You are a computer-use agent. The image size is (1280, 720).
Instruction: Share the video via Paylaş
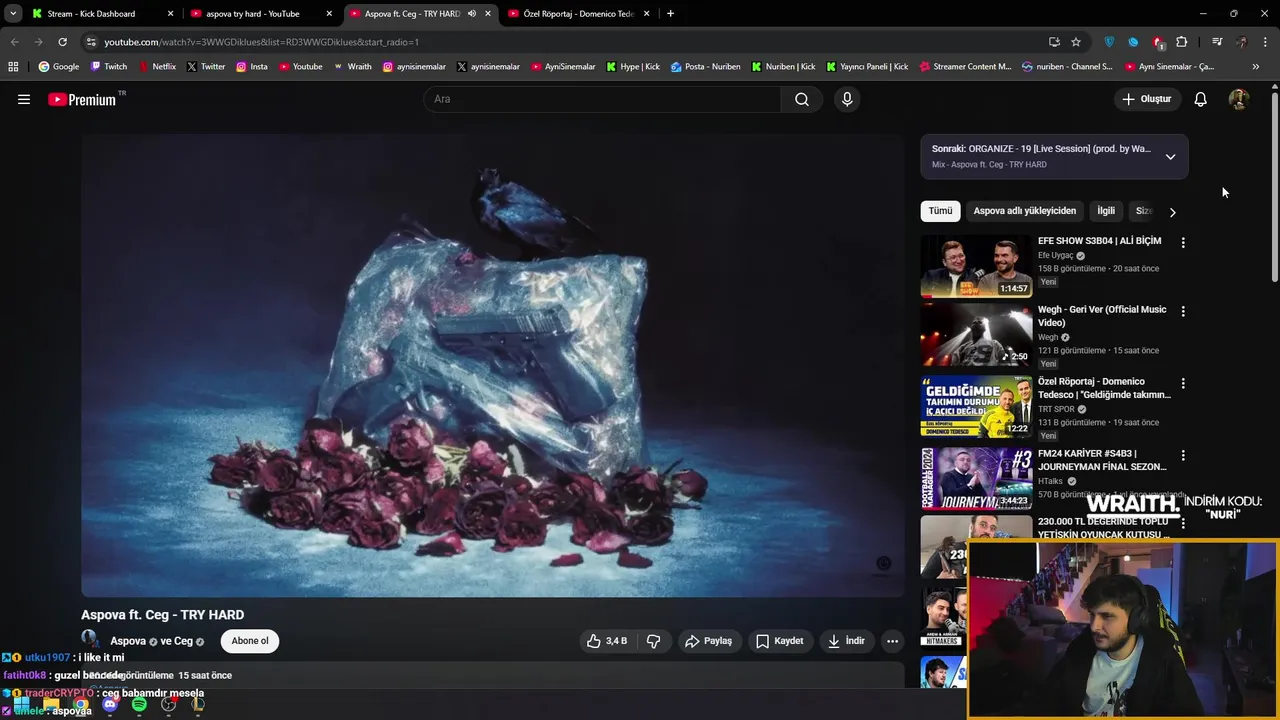[x=708, y=641]
